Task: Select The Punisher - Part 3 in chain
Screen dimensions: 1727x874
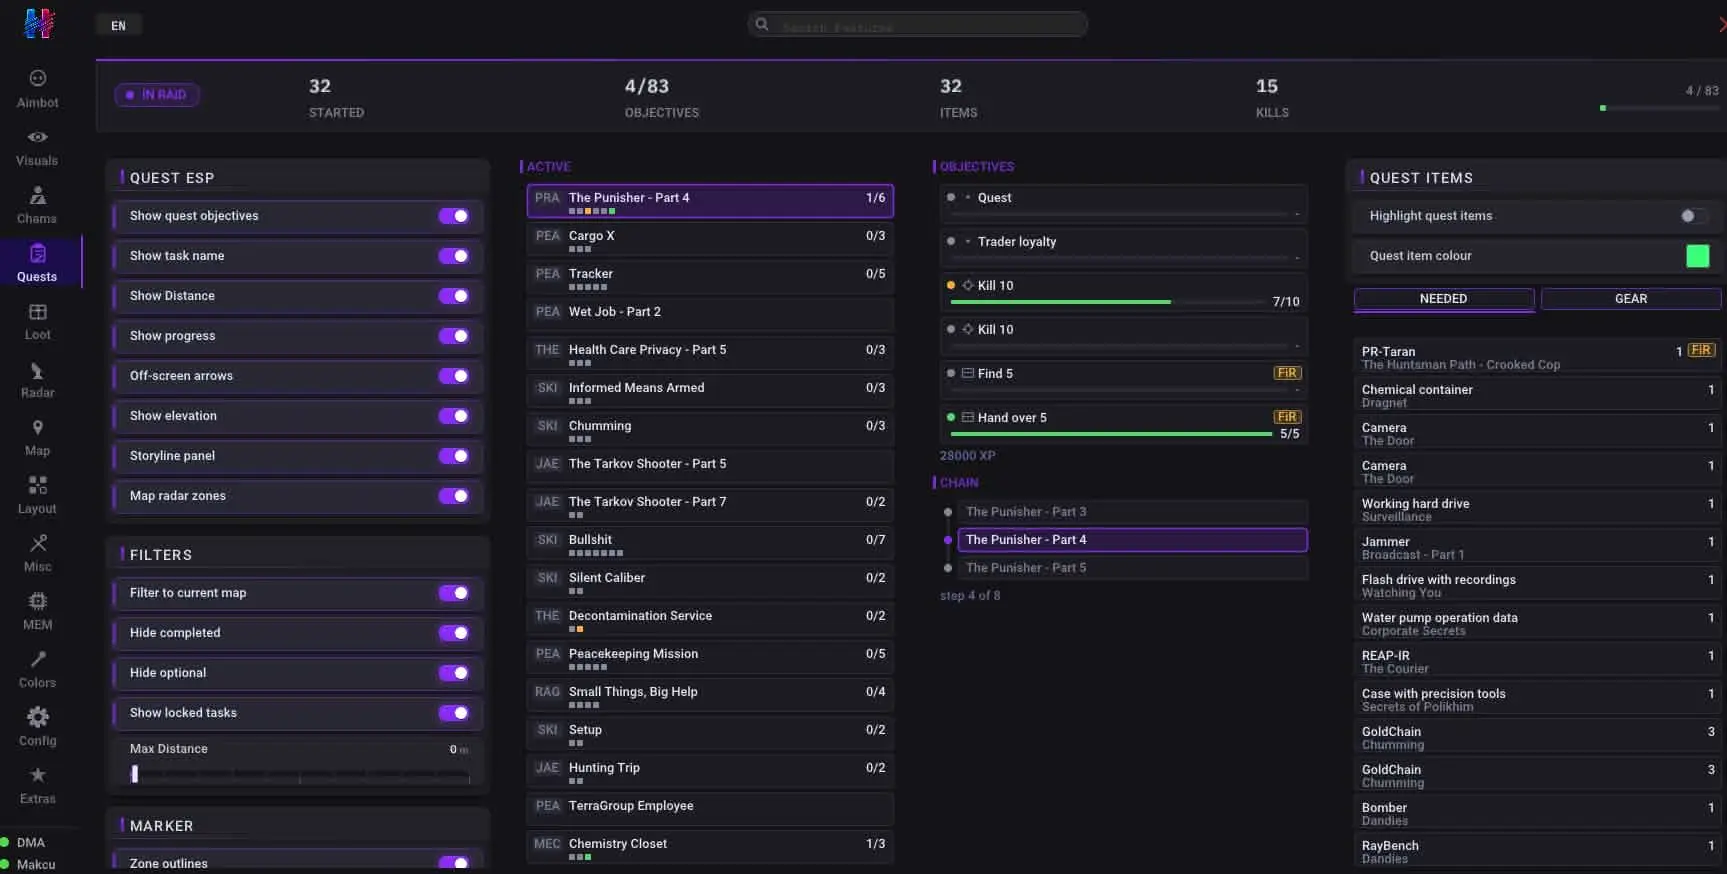Action: point(1132,512)
